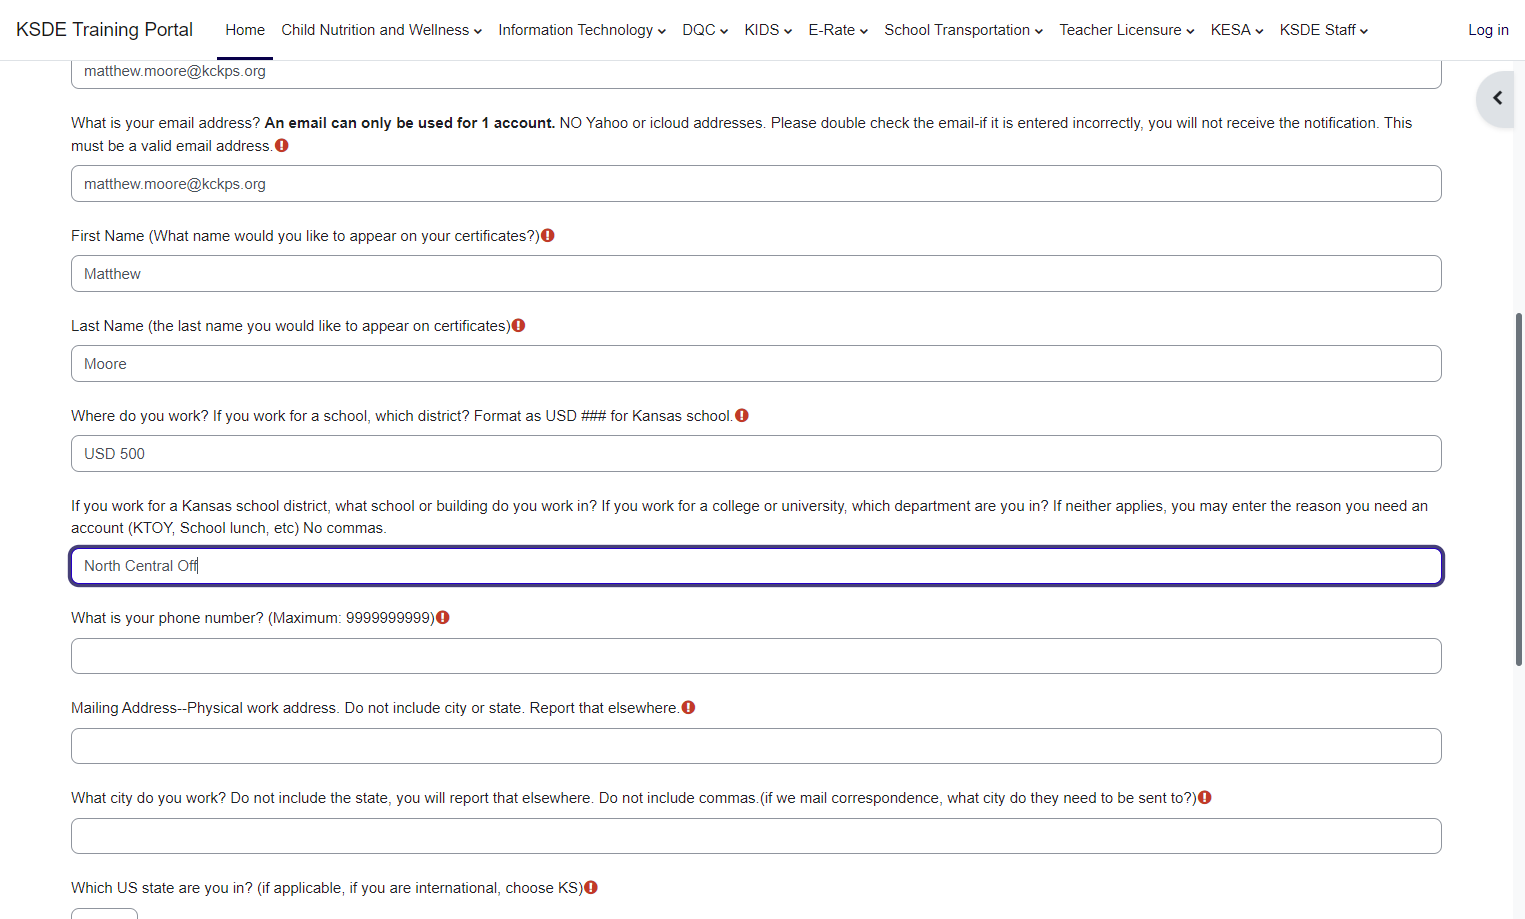The width and height of the screenshot is (1525, 919).
Task: Expand KSDE Staff menu
Action: pyautogui.click(x=1324, y=30)
